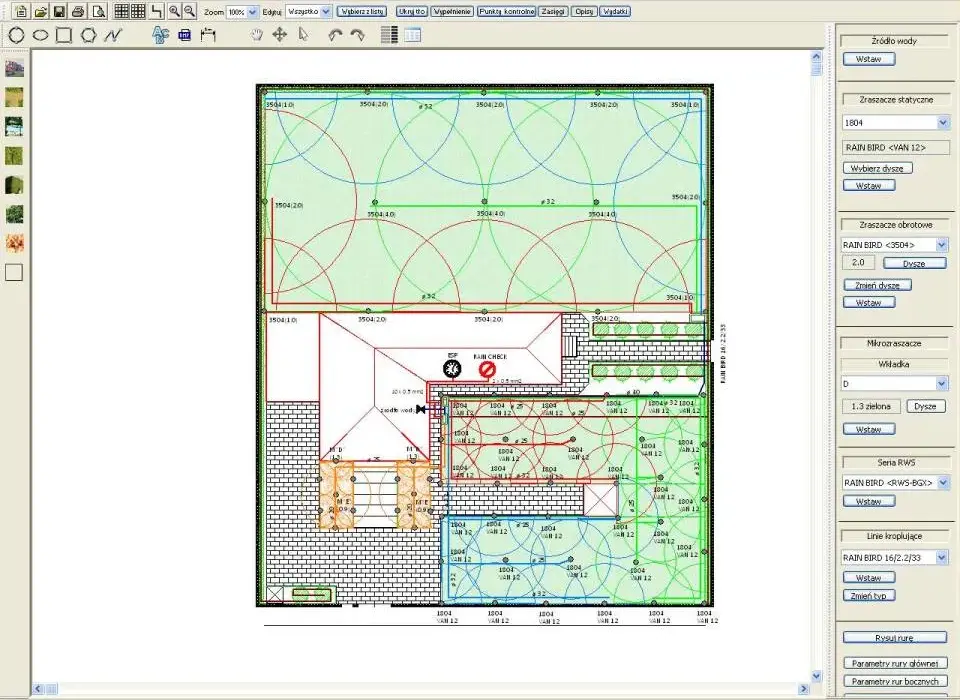Screen dimensions: 960x700
Task: Click the 'Rysuj rurę' button
Action: tap(894, 638)
